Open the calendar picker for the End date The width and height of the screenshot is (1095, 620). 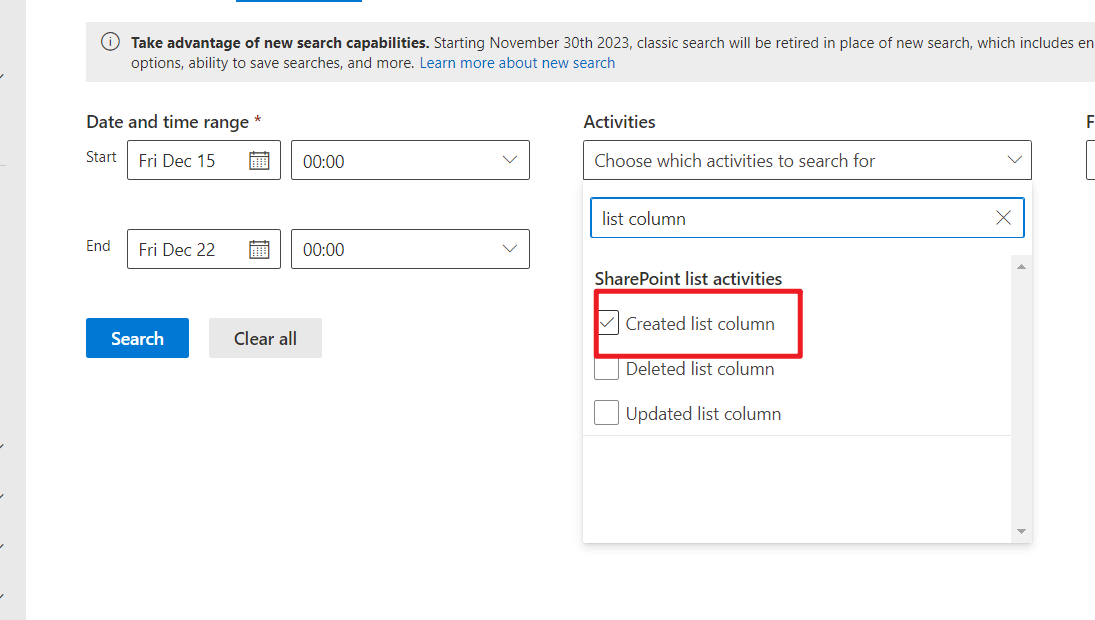260,249
